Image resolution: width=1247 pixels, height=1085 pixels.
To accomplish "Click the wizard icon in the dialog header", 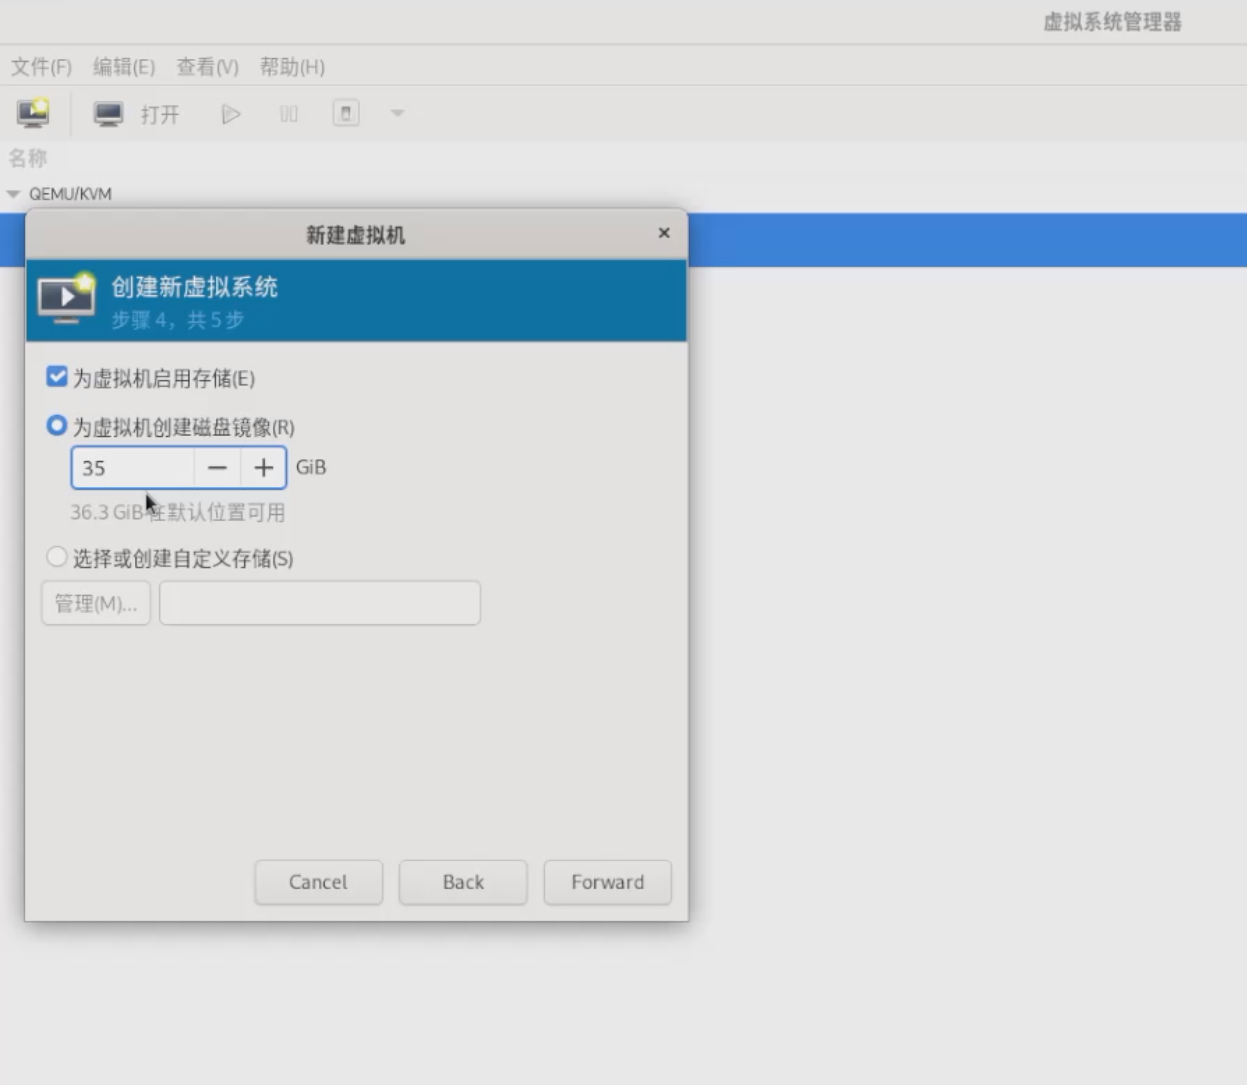I will tap(66, 298).
